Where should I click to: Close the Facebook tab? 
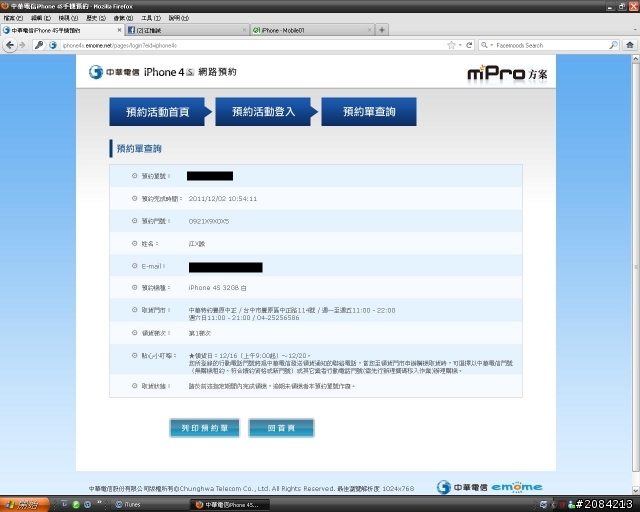coord(244,30)
